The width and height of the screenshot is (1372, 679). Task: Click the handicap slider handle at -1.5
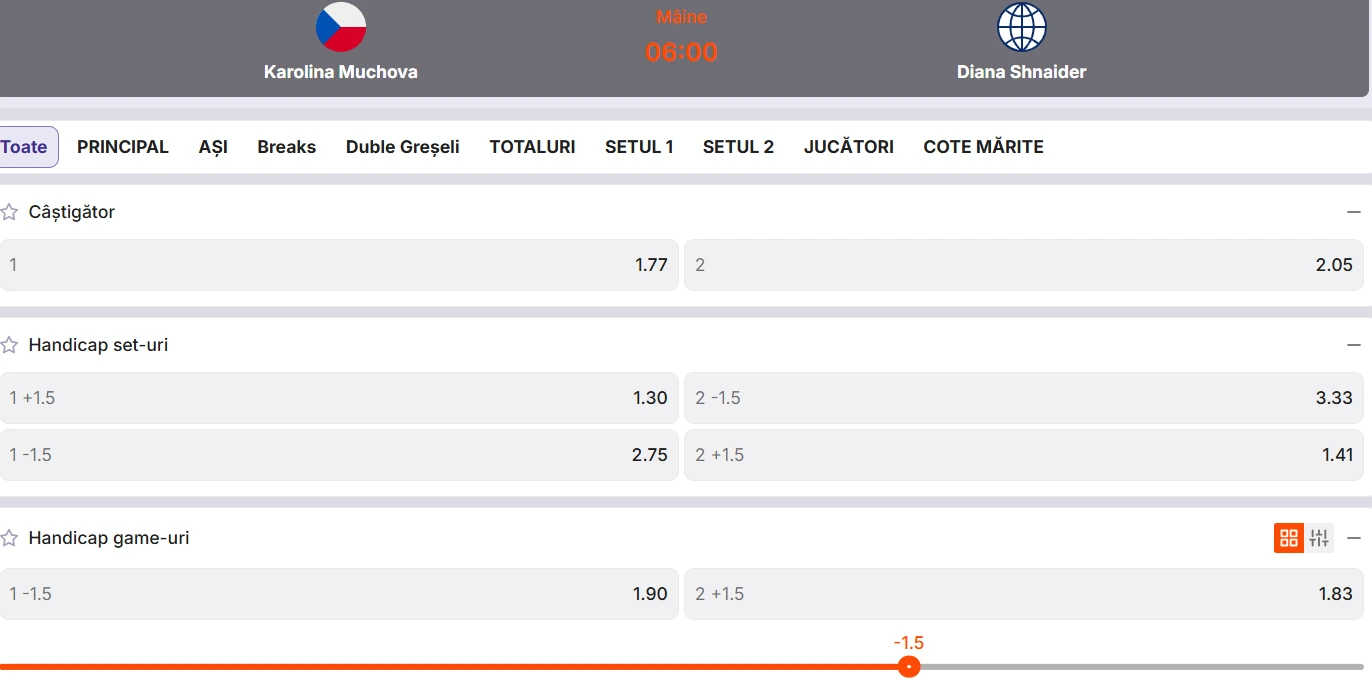point(908,666)
